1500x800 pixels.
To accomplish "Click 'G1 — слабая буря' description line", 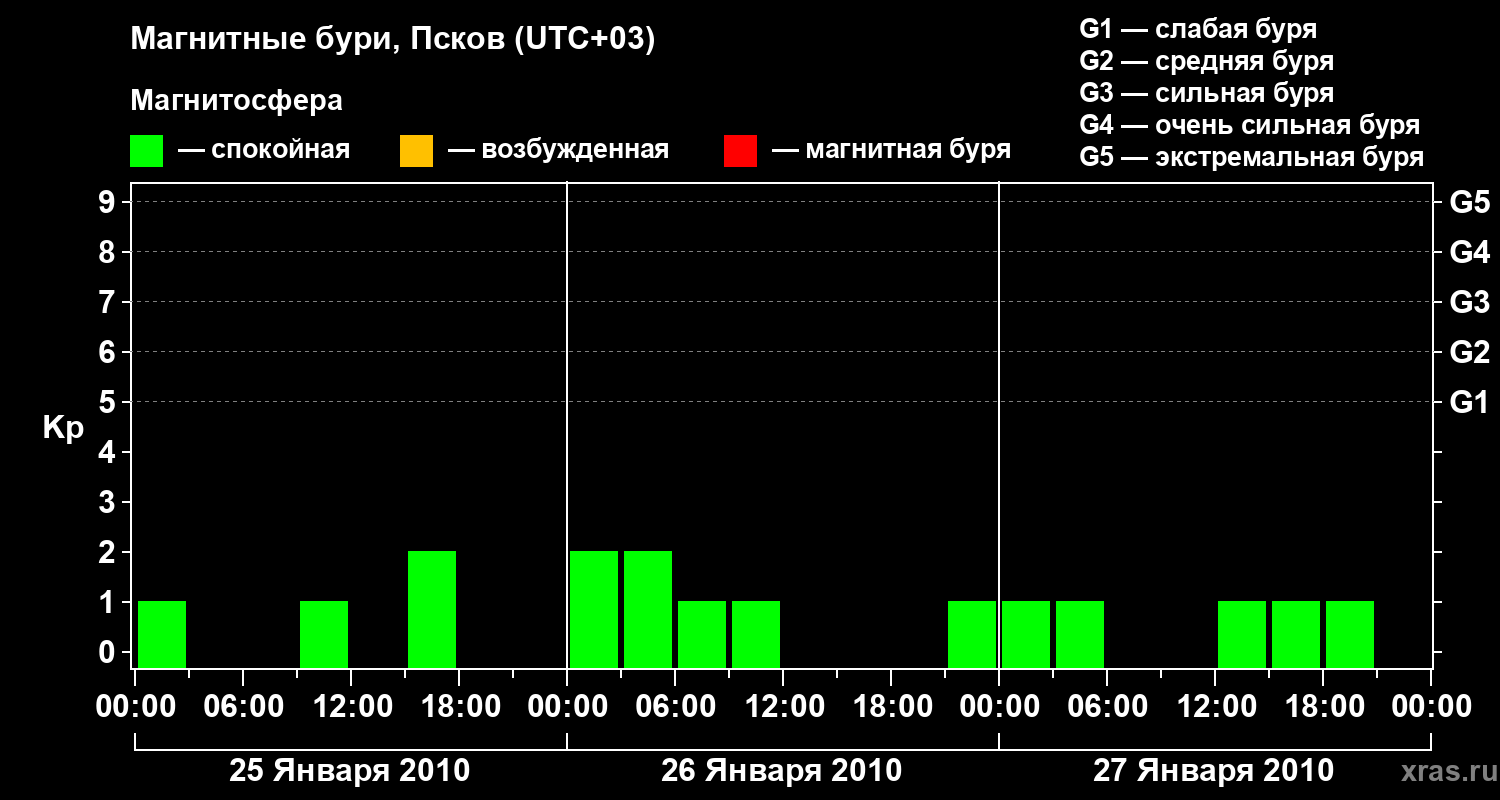I will (x=1198, y=29).
